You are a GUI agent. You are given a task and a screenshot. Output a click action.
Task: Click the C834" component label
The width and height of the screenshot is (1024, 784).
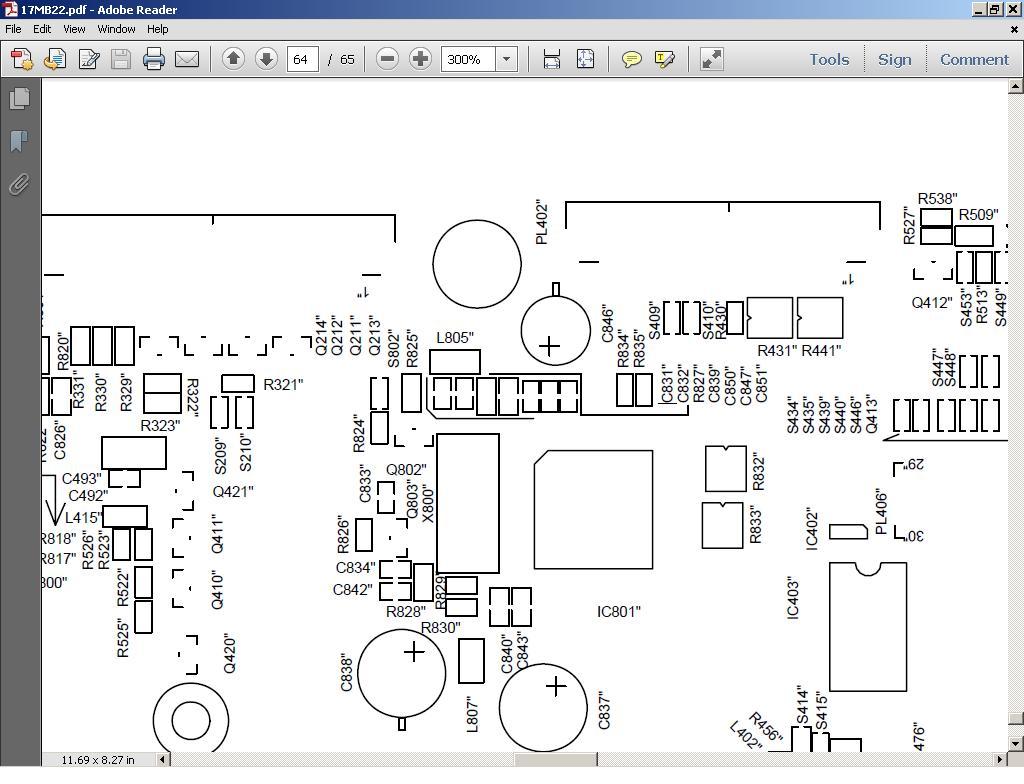(x=356, y=568)
